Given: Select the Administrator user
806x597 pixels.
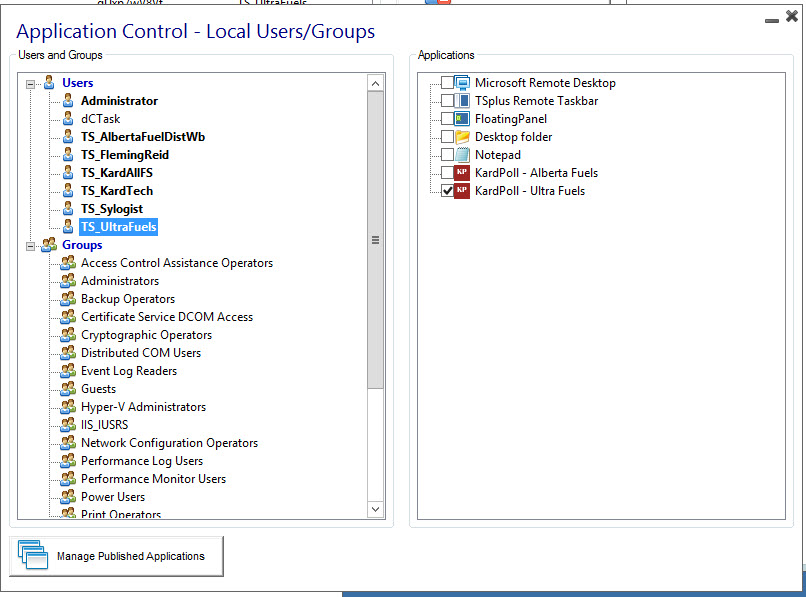Looking at the screenshot, I should pyautogui.click(x=119, y=101).
